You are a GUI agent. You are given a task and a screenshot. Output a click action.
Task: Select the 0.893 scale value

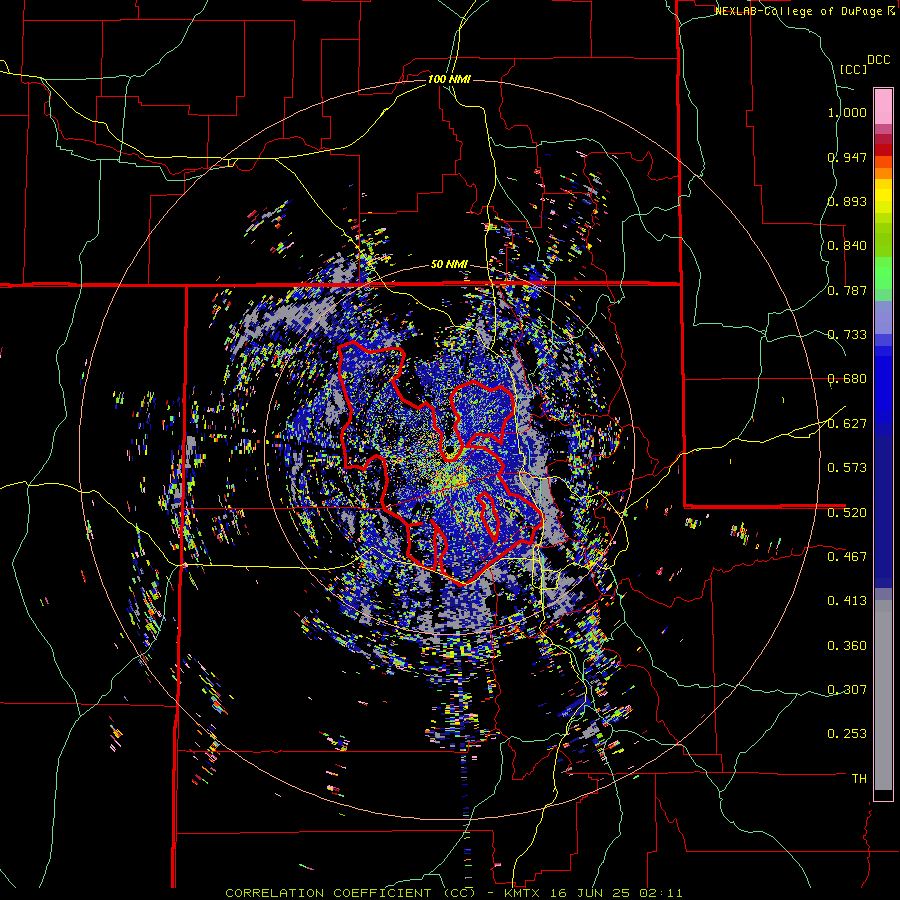[847, 201]
